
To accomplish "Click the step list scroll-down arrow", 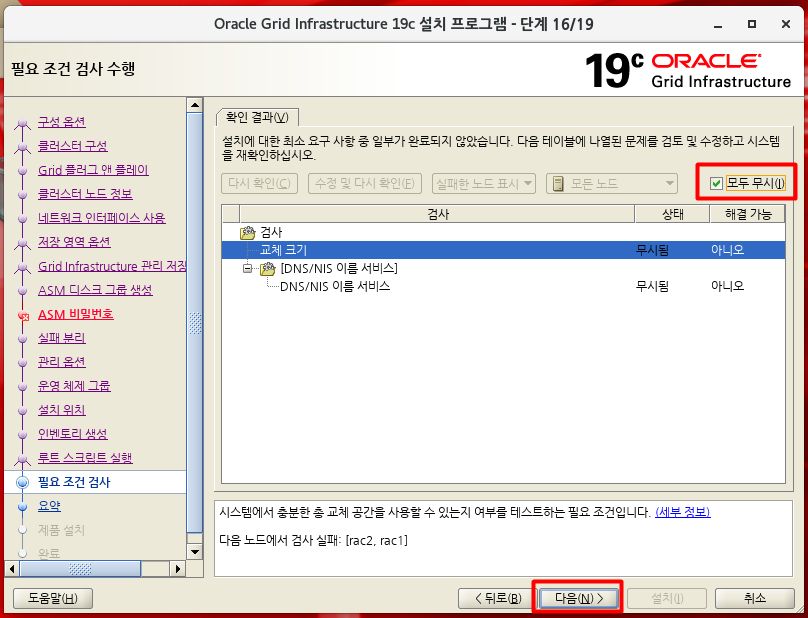I will [x=195, y=552].
